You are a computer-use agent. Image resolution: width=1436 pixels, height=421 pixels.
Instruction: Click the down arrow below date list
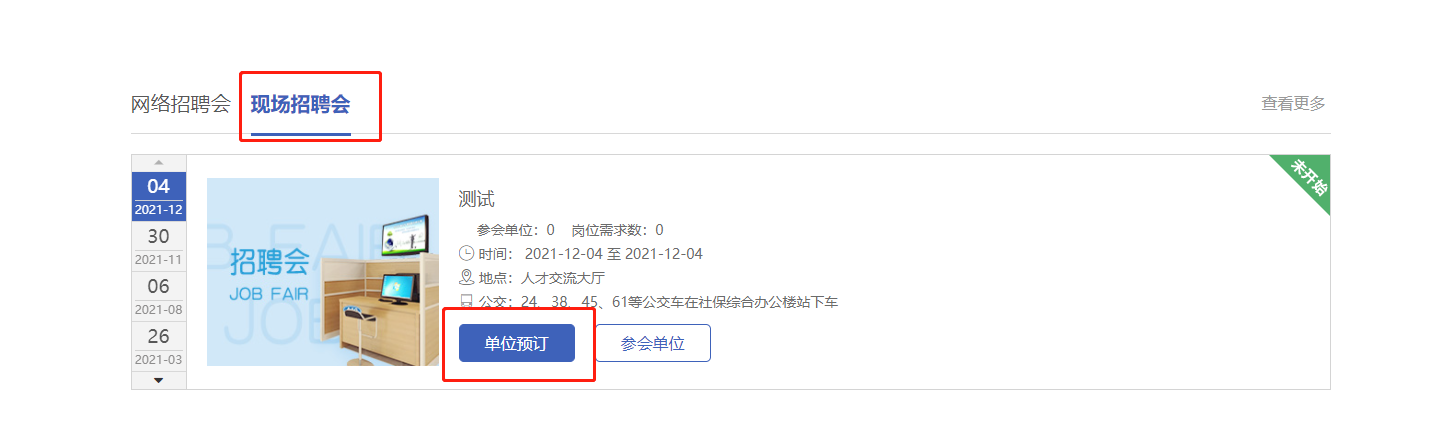158,380
